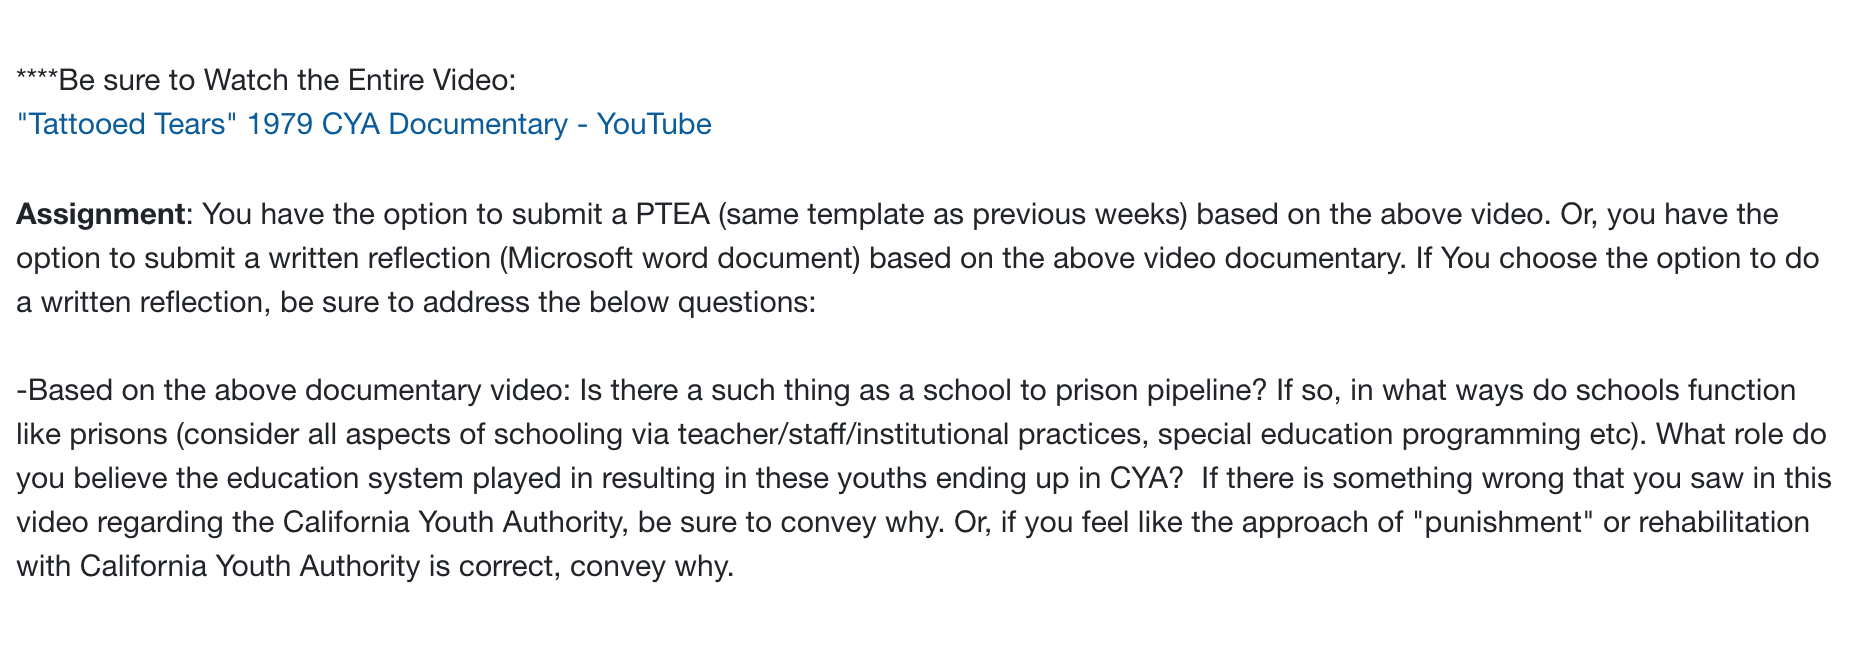Click the "same template as previous weeks" text
The height and width of the screenshot is (658, 1860).
click(955, 215)
